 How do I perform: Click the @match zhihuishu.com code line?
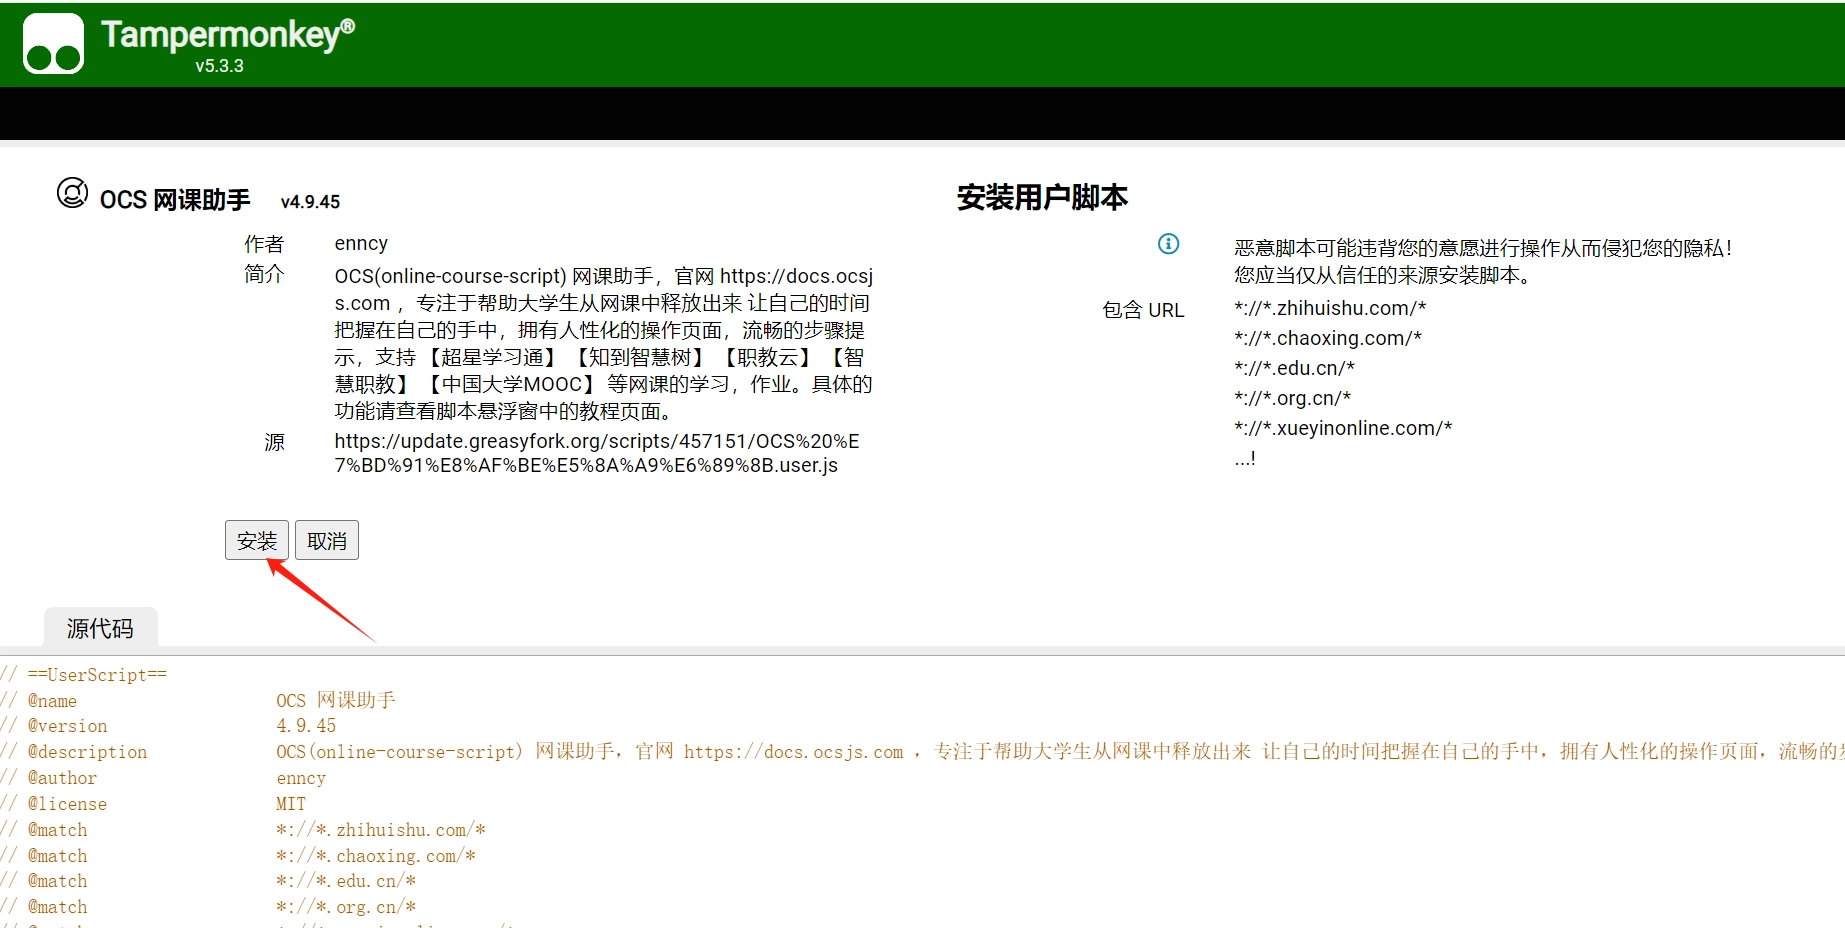(243, 830)
